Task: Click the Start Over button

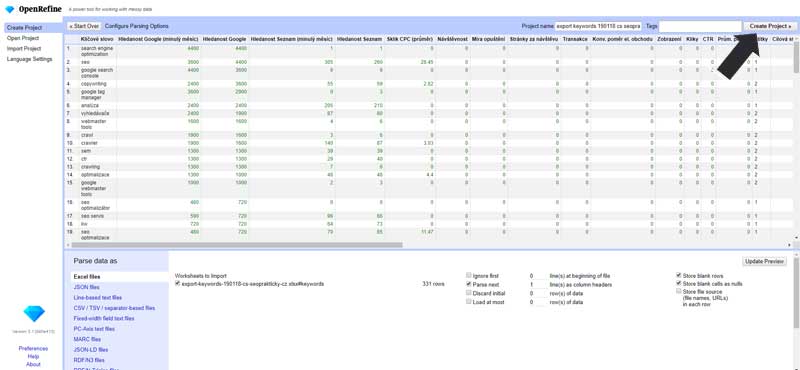Action: [x=84, y=26]
